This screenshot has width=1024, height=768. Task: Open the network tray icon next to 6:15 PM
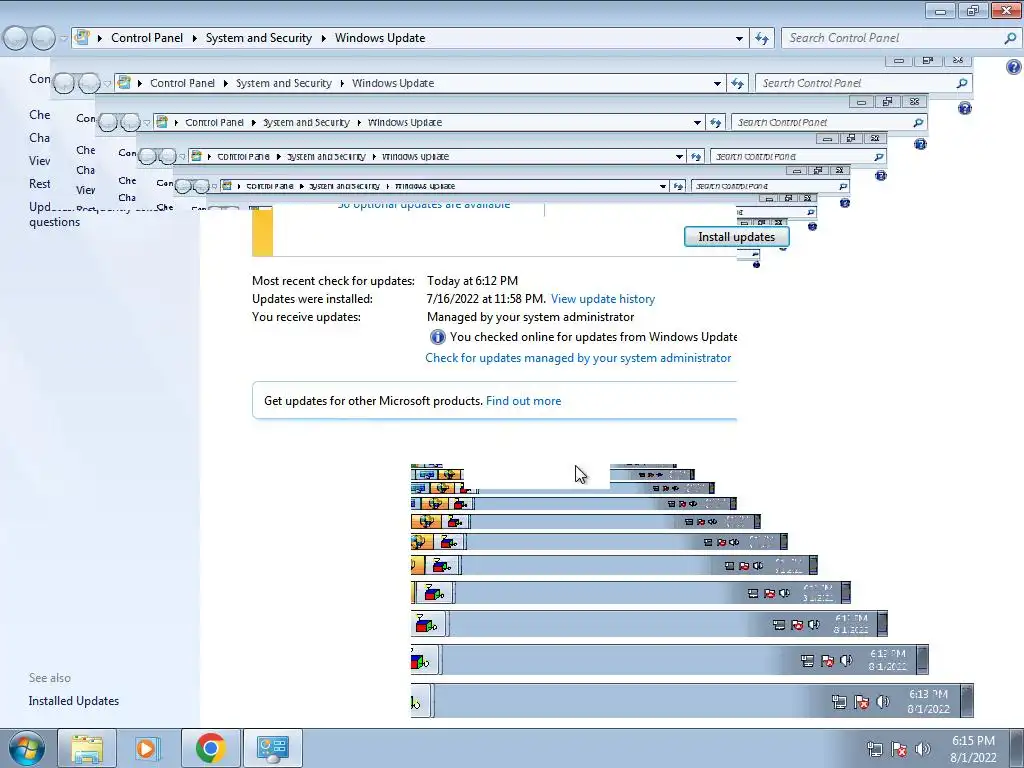[874, 749]
